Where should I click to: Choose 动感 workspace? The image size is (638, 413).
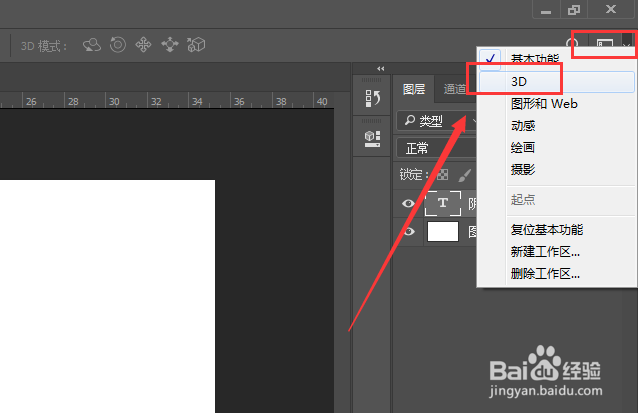click(556, 126)
